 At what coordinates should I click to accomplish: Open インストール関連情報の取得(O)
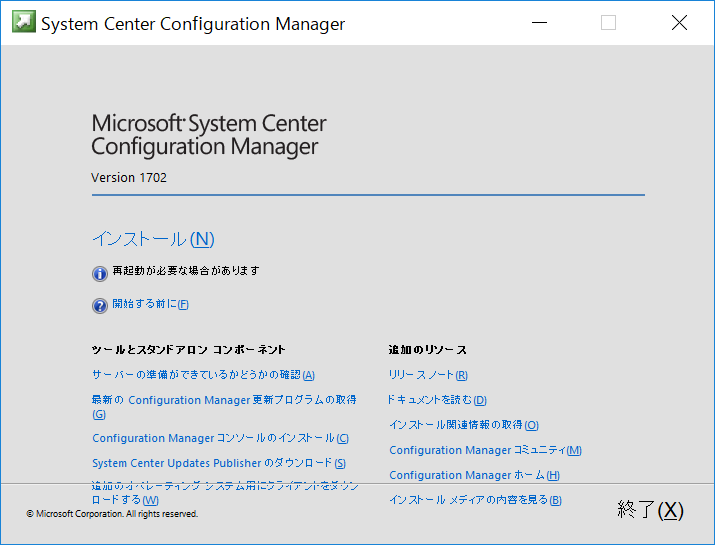(464, 425)
